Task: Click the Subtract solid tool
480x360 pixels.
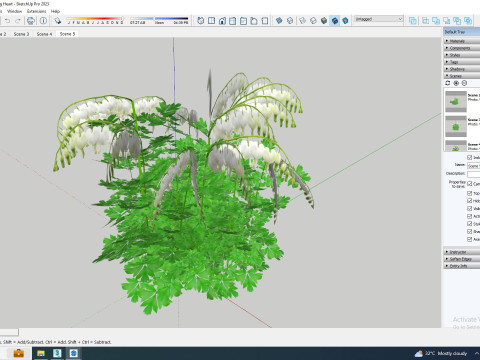Action: tap(446, 21)
